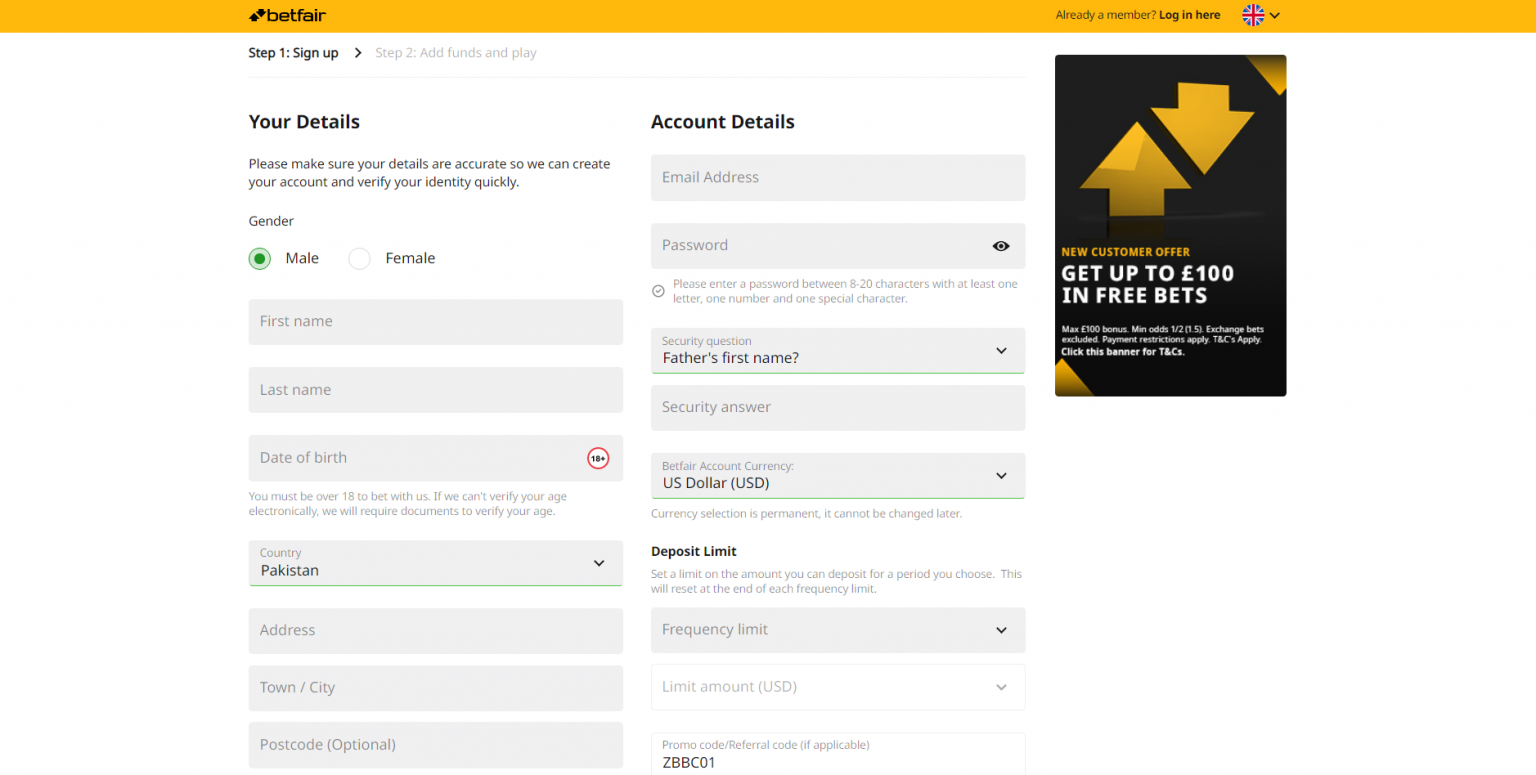Open the free bets promotional banner

click(x=1170, y=226)
